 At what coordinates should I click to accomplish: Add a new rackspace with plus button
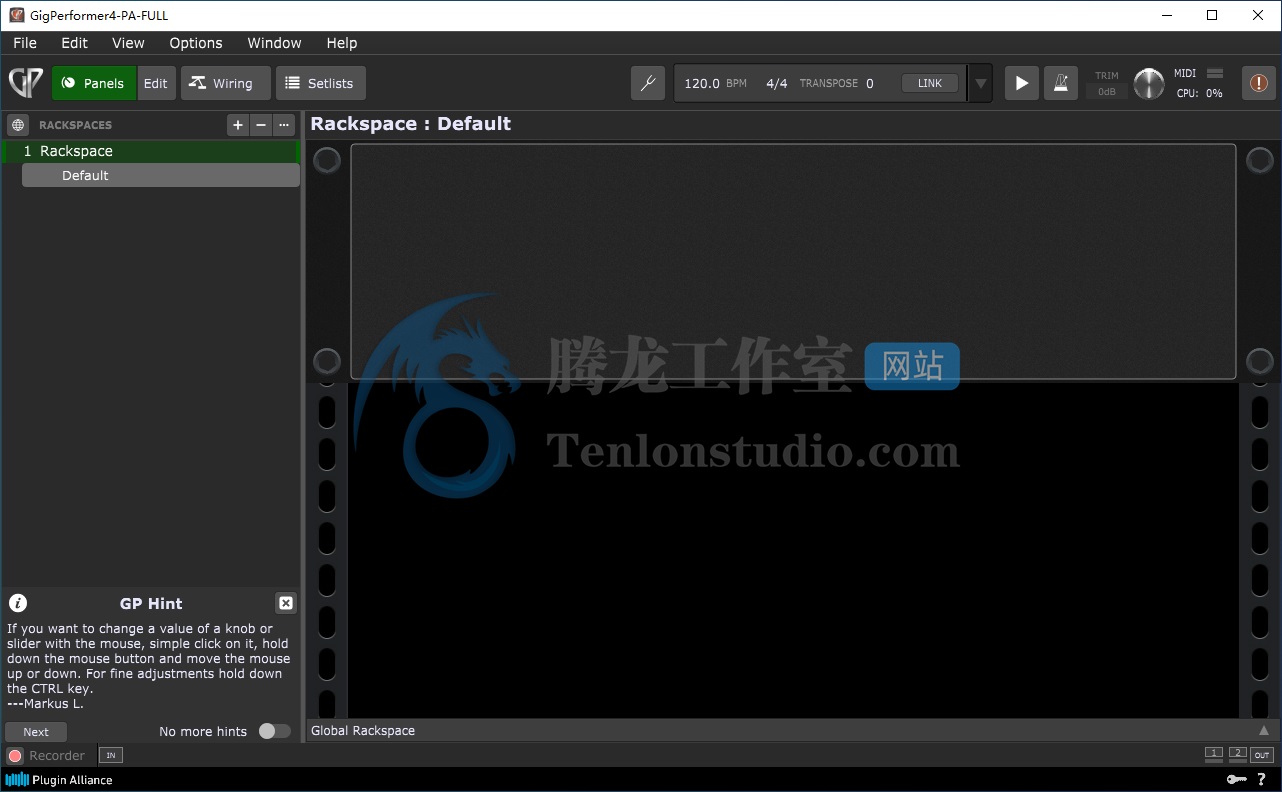[x=237, y=125]
